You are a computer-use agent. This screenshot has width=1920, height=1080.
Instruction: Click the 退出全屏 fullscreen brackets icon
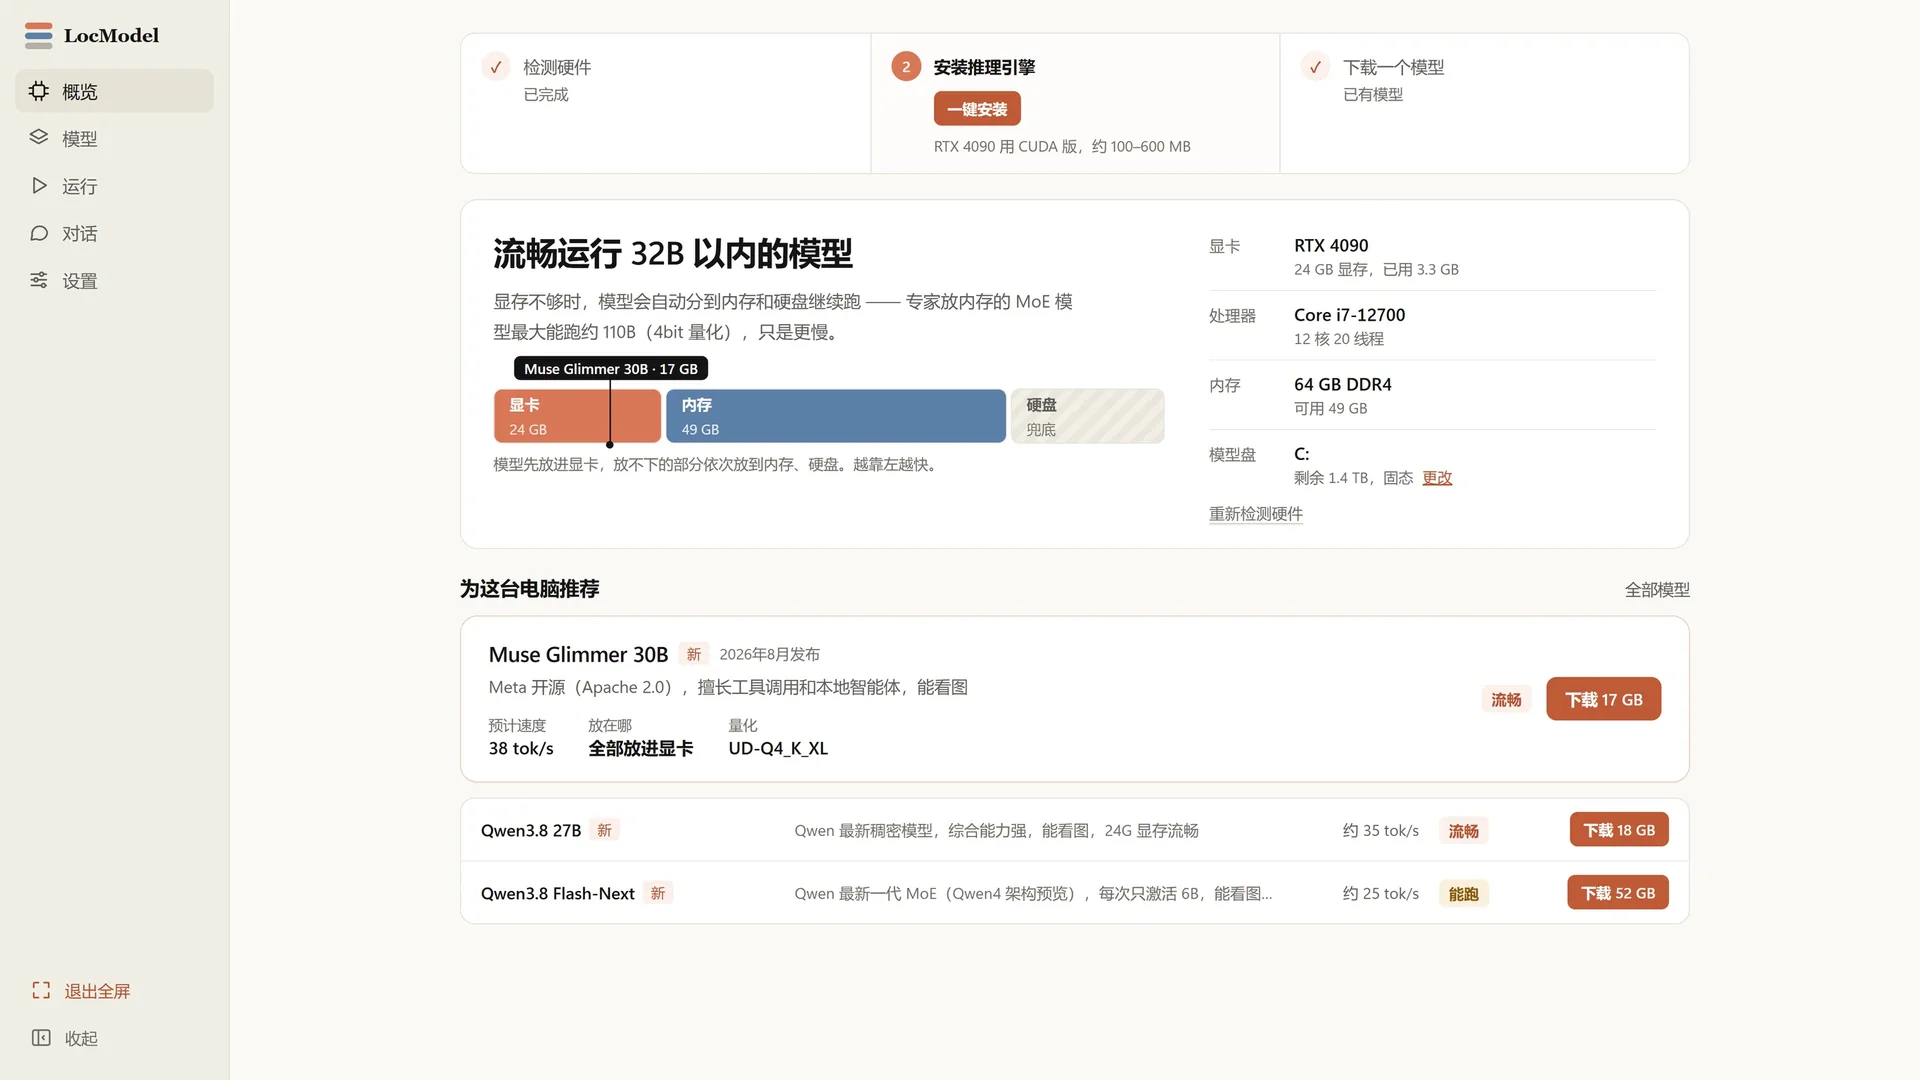click(41, 991)
